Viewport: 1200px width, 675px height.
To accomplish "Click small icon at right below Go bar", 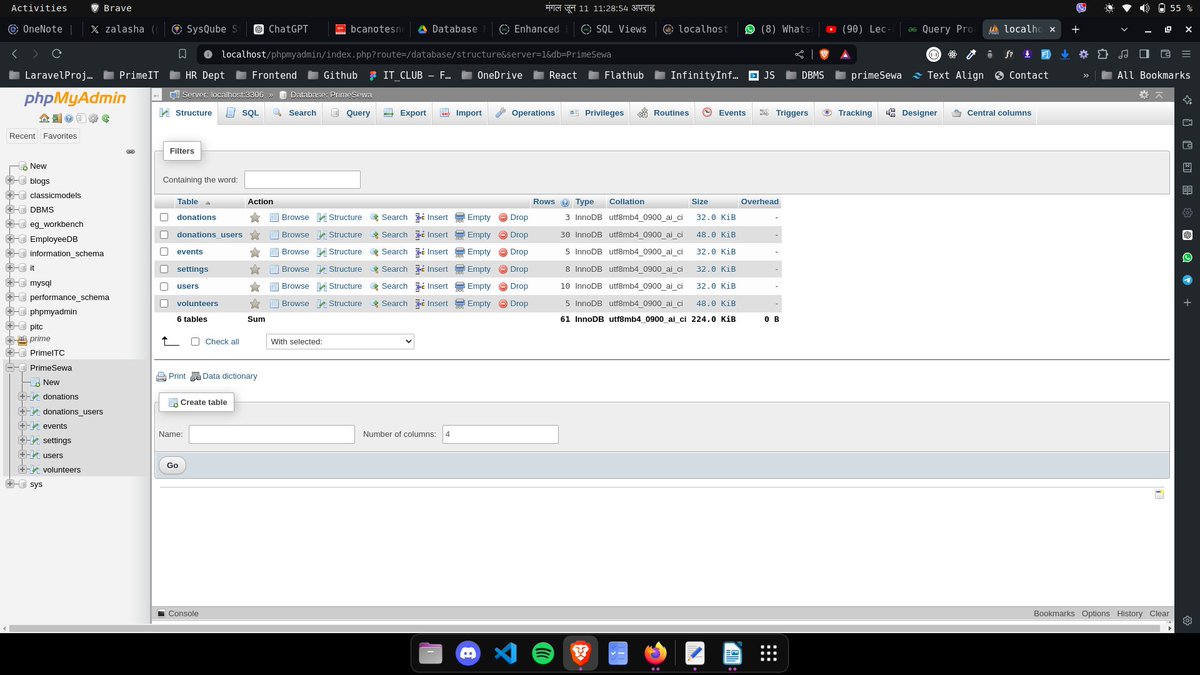I will (x=1159, y=494).
